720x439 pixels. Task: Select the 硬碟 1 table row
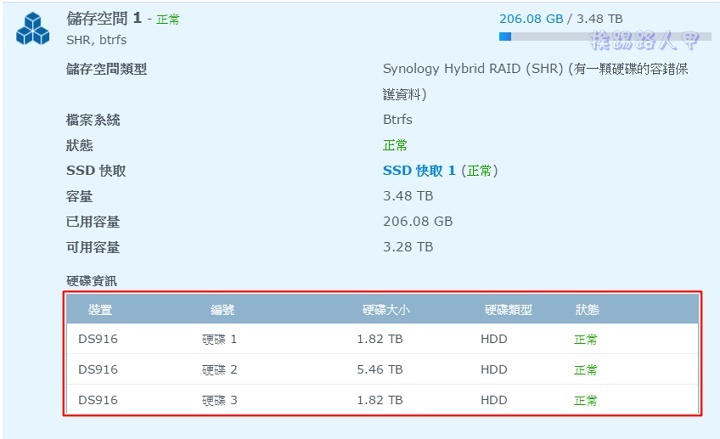click(382, 339)
